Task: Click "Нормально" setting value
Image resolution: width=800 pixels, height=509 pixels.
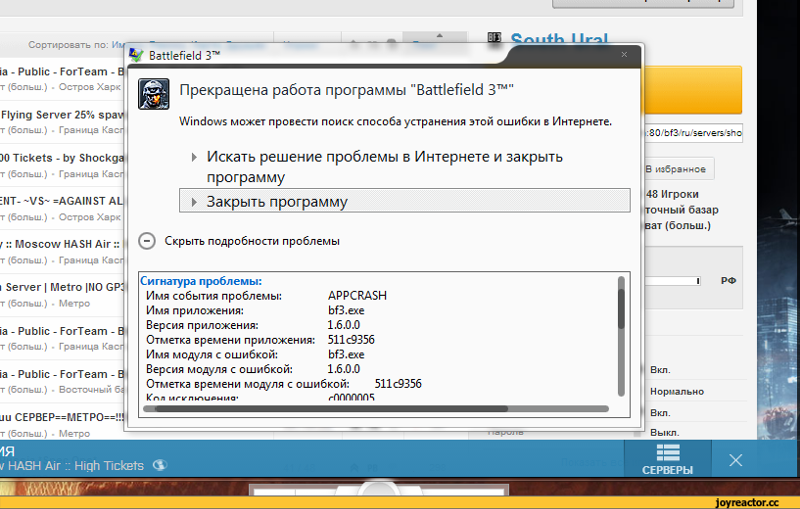Action: tap(677, 392)
